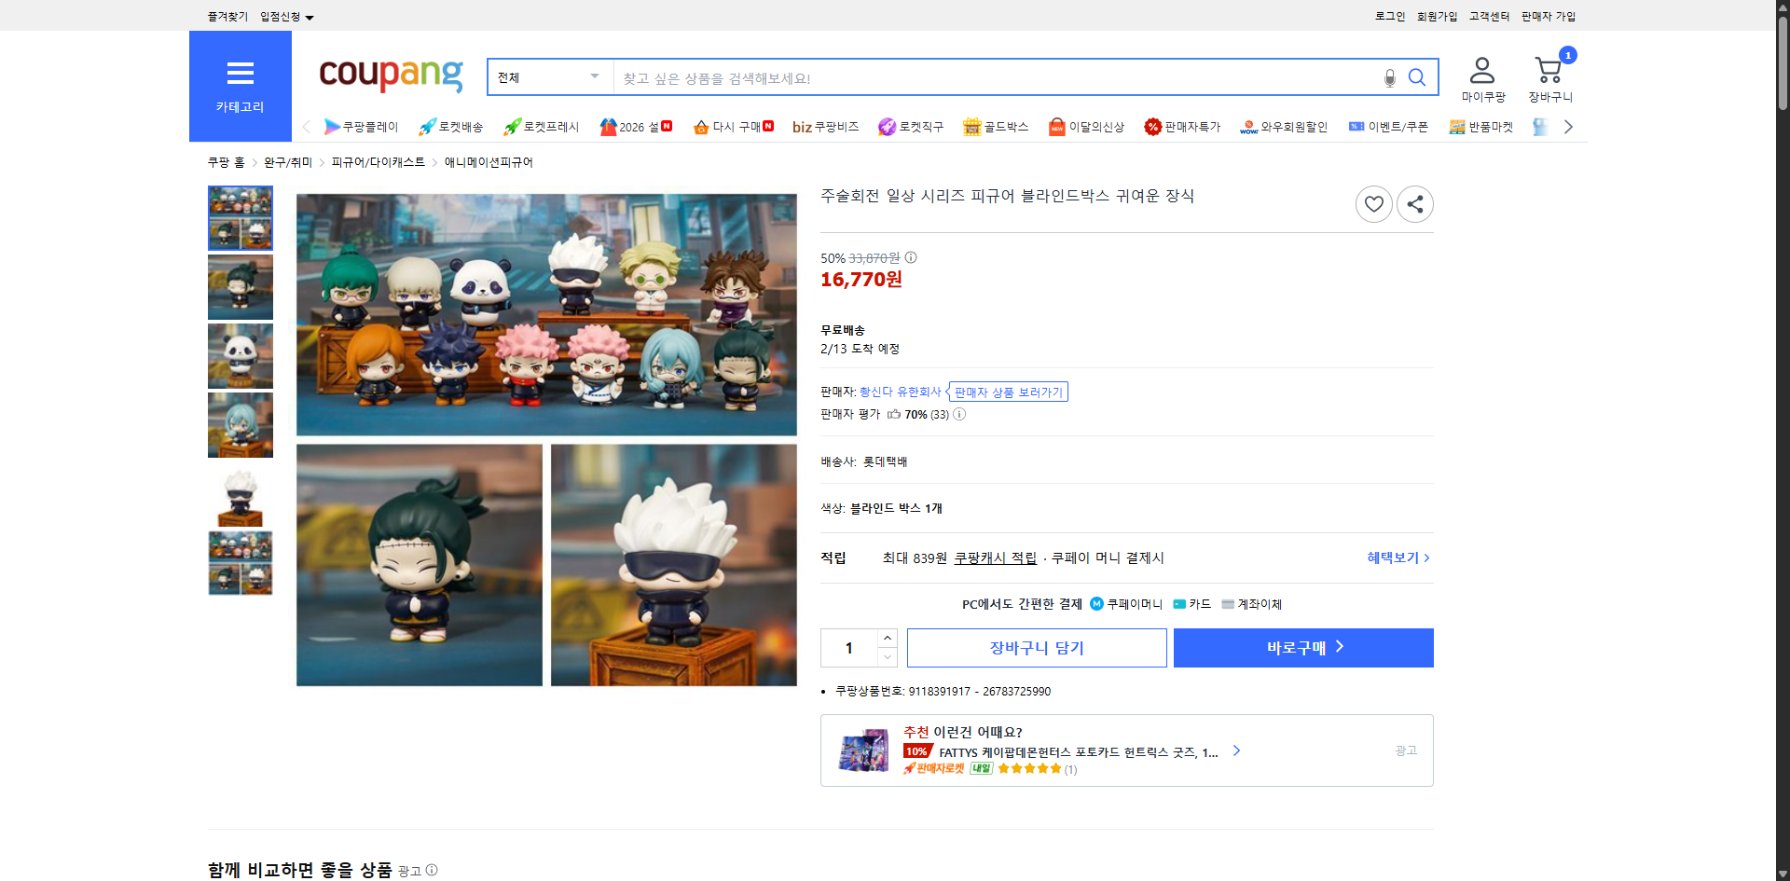The image size is (1790, 881).
Task: Open 로켓직구 shortcut
Action: point(911,127)
